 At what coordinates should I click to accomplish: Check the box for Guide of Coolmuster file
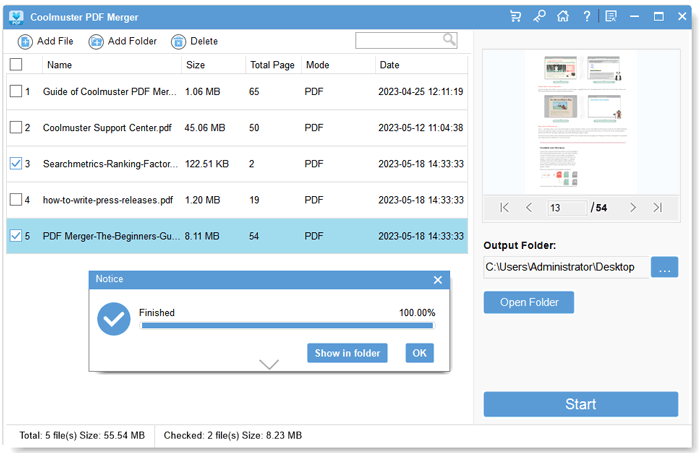click(16, 91)
